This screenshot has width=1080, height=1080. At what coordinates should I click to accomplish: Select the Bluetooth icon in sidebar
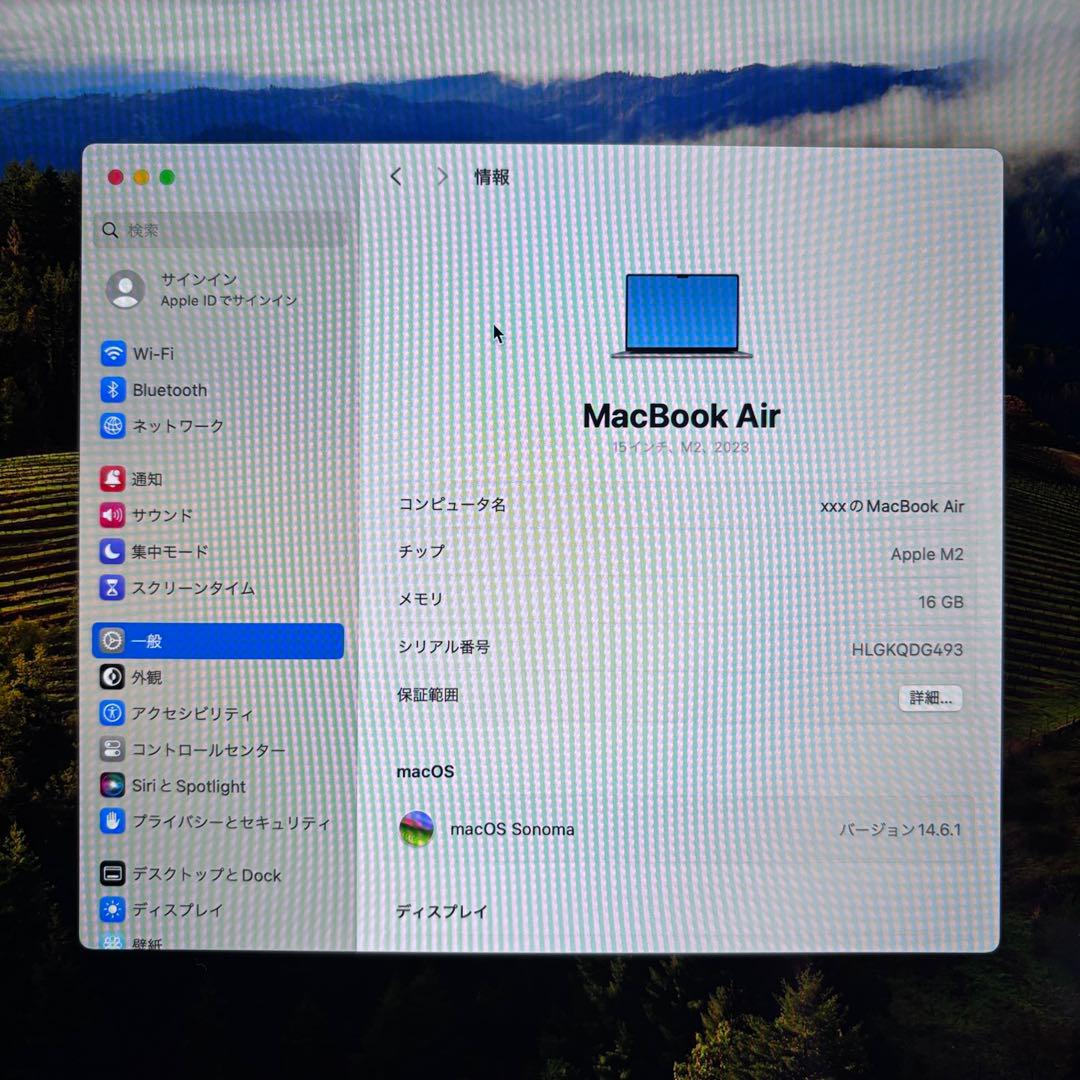pos(113,390)
